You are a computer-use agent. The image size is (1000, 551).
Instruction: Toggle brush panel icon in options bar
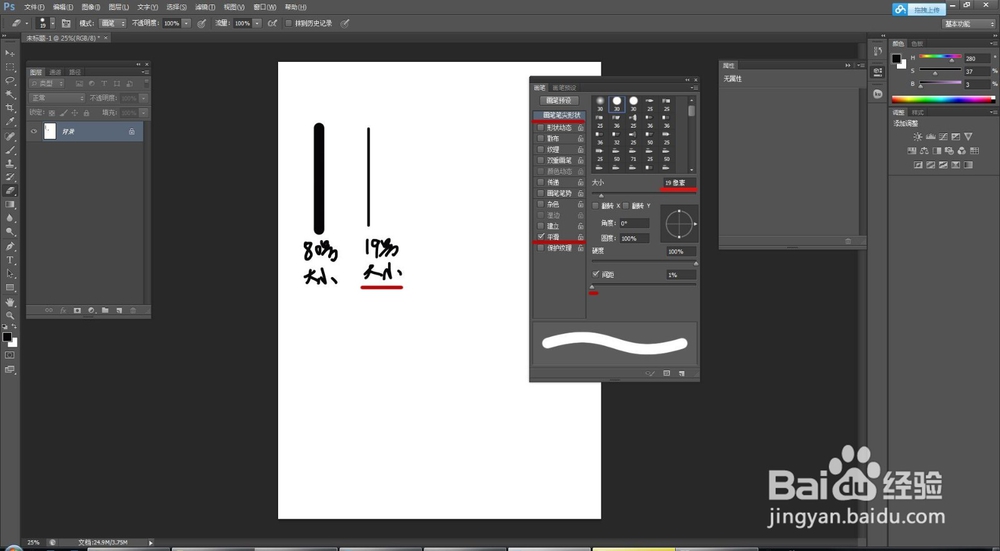66,24
